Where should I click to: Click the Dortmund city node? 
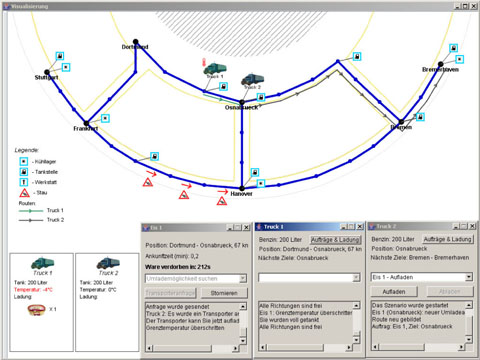[135, 42]
